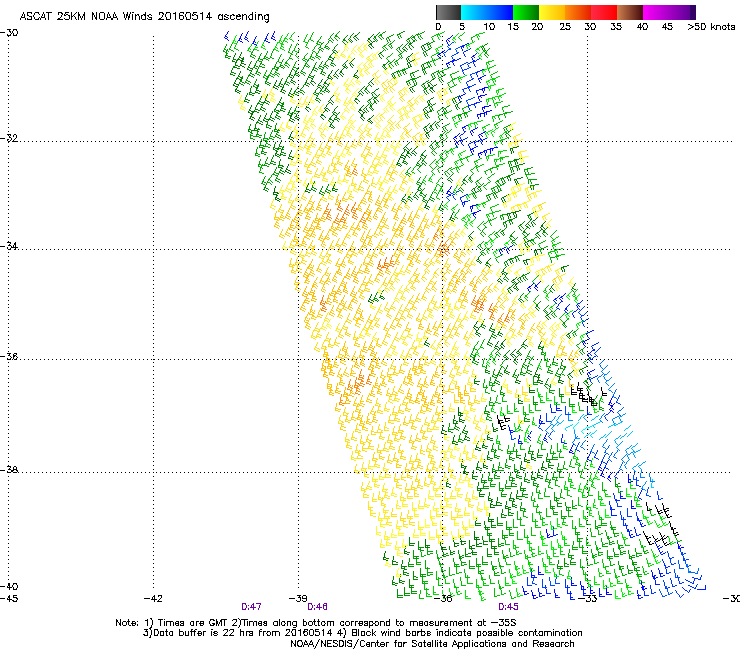
Task: Click the '20' legend scale label
Action: (x=537, y=27)
